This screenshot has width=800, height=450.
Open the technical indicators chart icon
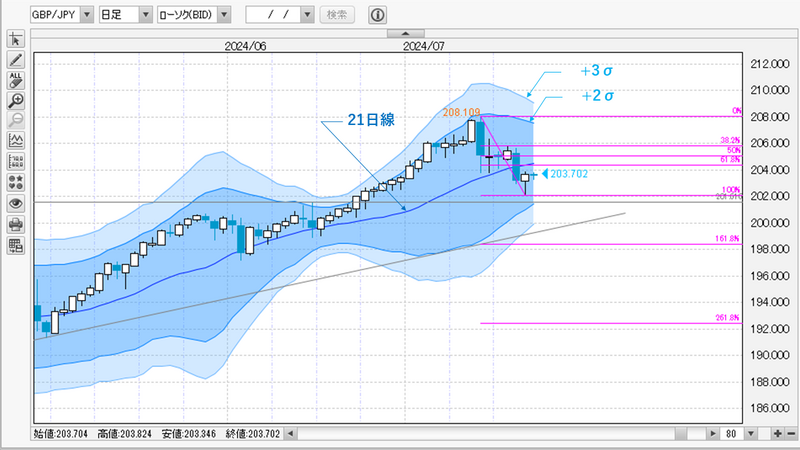15,141
